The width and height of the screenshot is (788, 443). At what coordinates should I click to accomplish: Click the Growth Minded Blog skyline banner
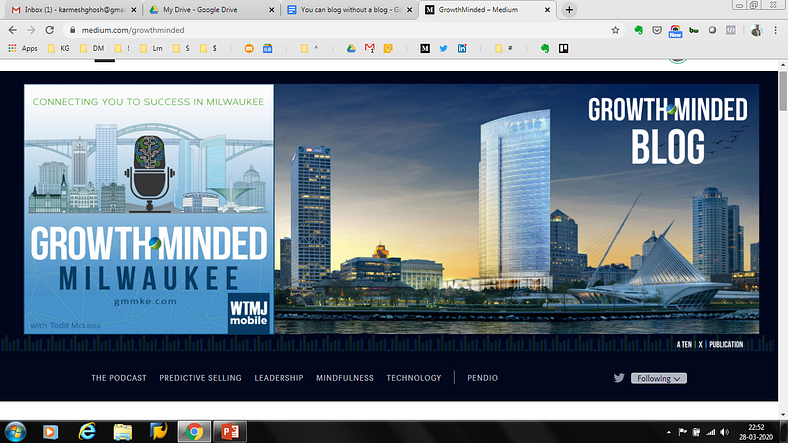tap(517, 209)
